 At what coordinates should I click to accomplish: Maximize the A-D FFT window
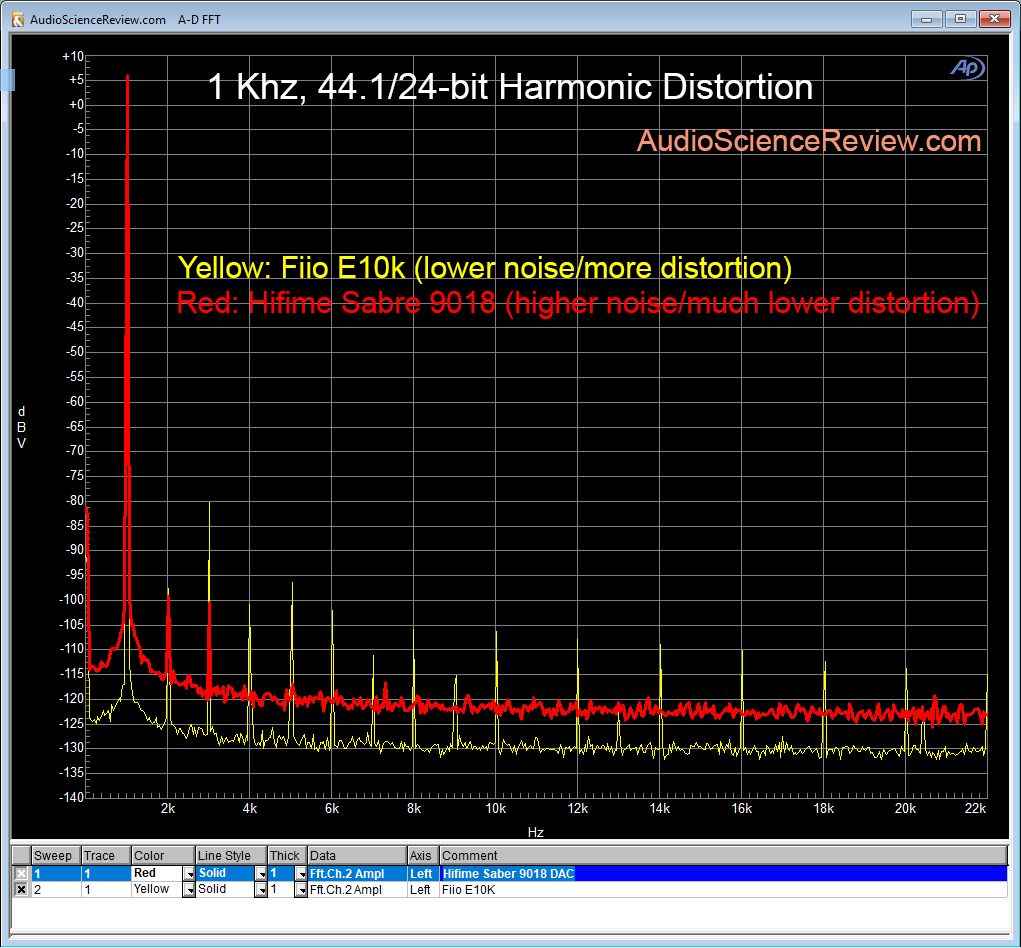point(960,19)
